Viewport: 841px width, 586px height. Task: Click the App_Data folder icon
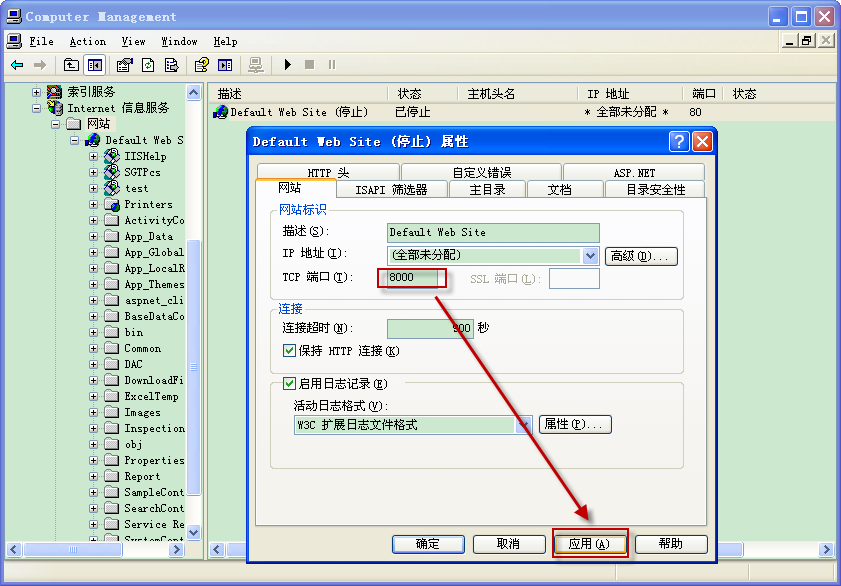pyautogui.click(x=112, y=236)
